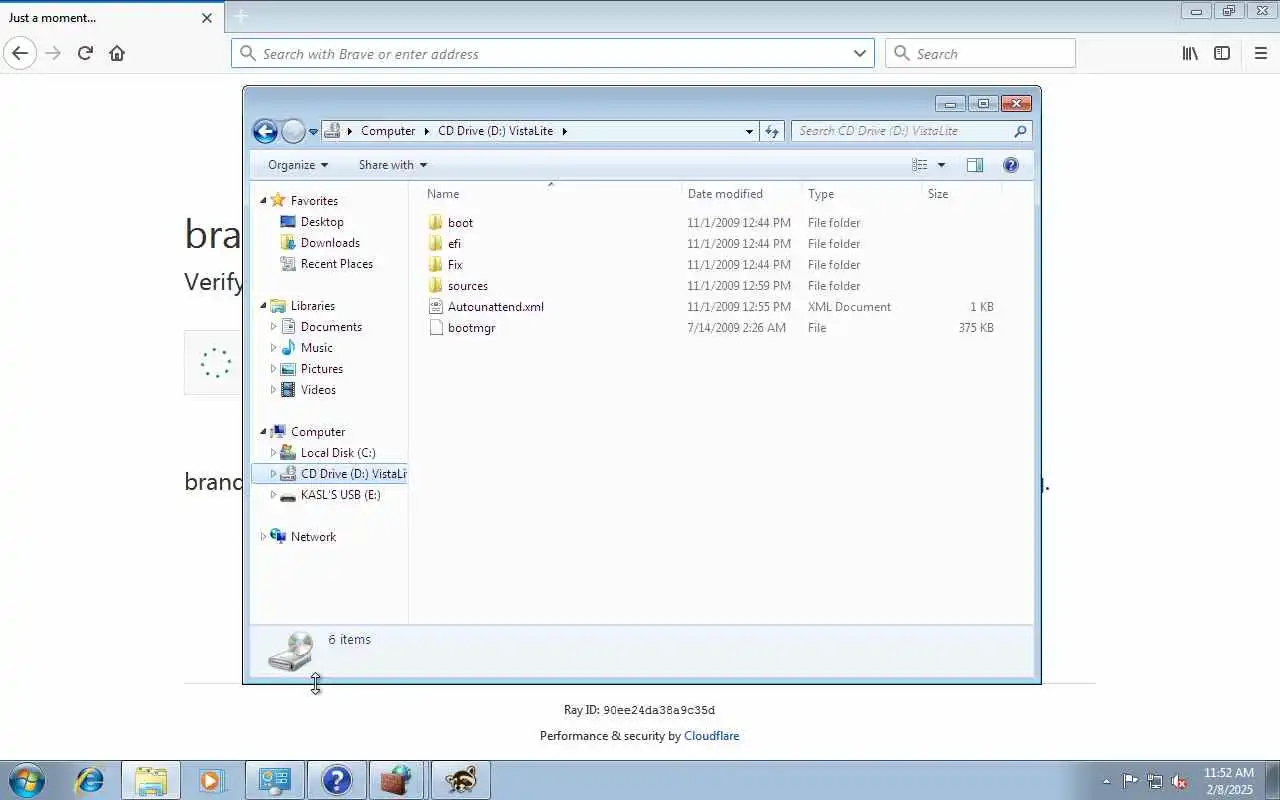This screenshot has width=1280, height=800.
Task: Expand the Videos library
Action: (x=273, y=390)
